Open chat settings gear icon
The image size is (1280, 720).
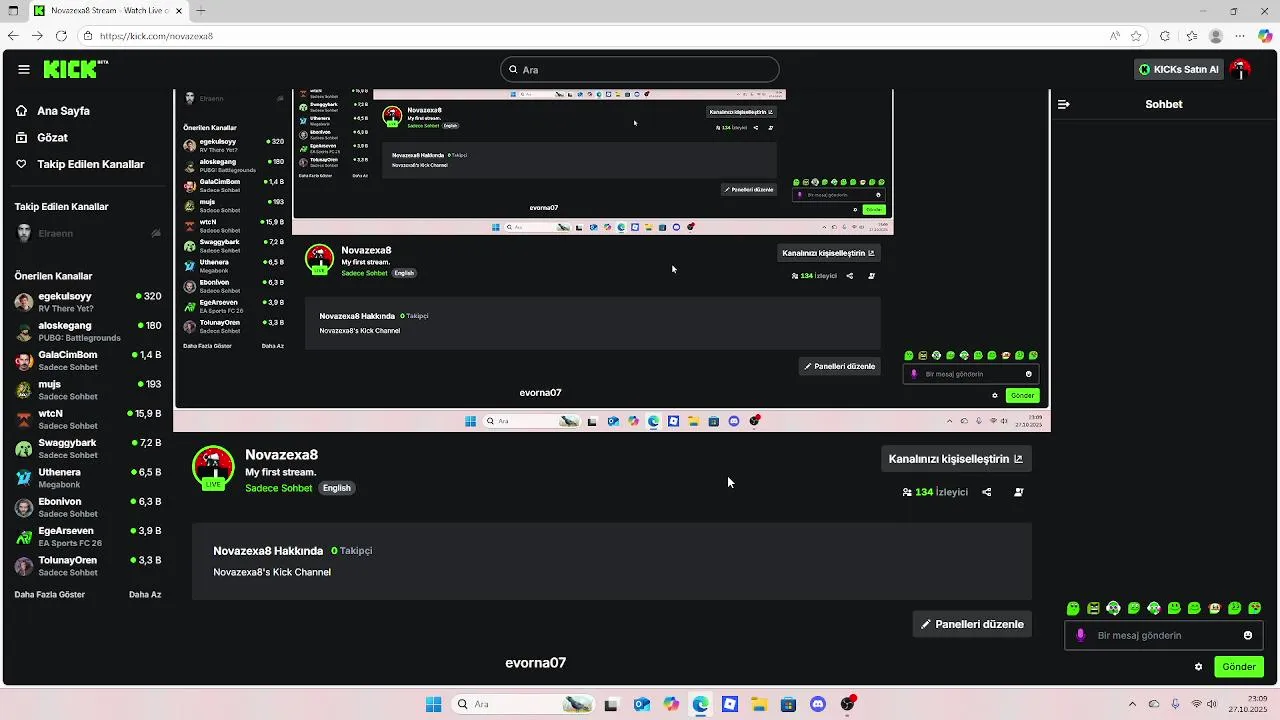coord(1198,667)
